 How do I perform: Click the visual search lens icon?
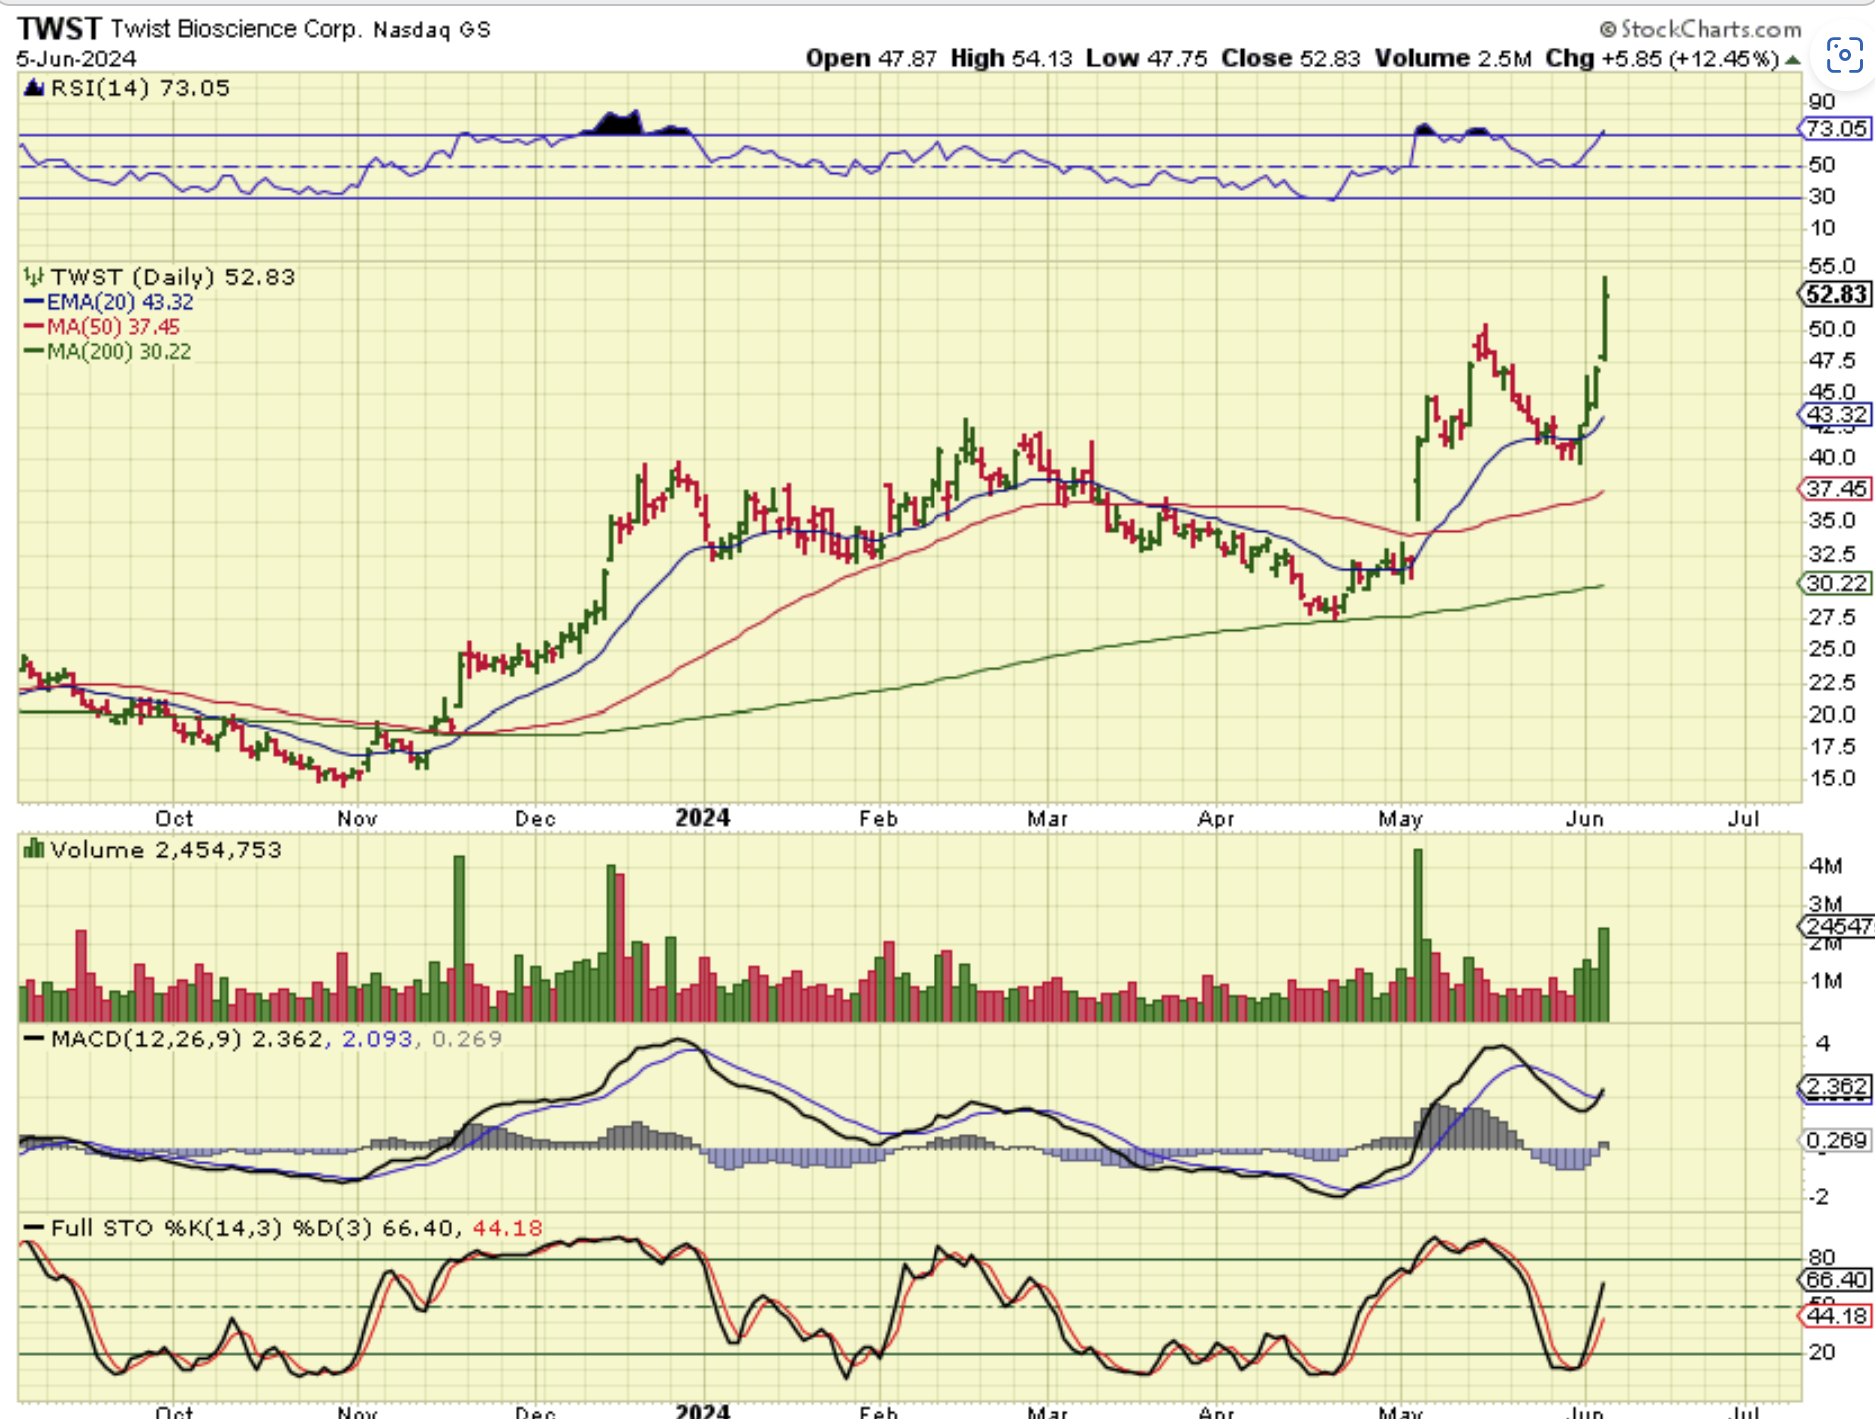[1845, 55]
